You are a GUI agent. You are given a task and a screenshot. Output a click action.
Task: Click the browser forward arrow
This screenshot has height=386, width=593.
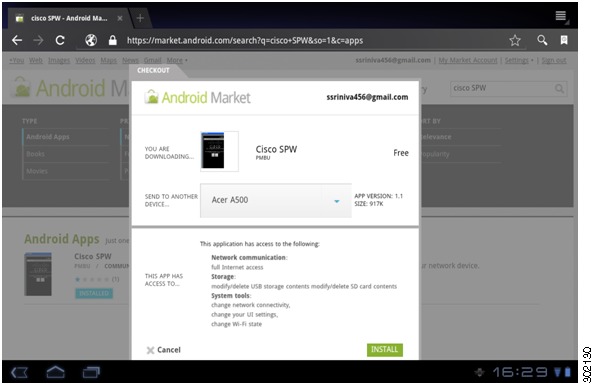click(38, 40)
